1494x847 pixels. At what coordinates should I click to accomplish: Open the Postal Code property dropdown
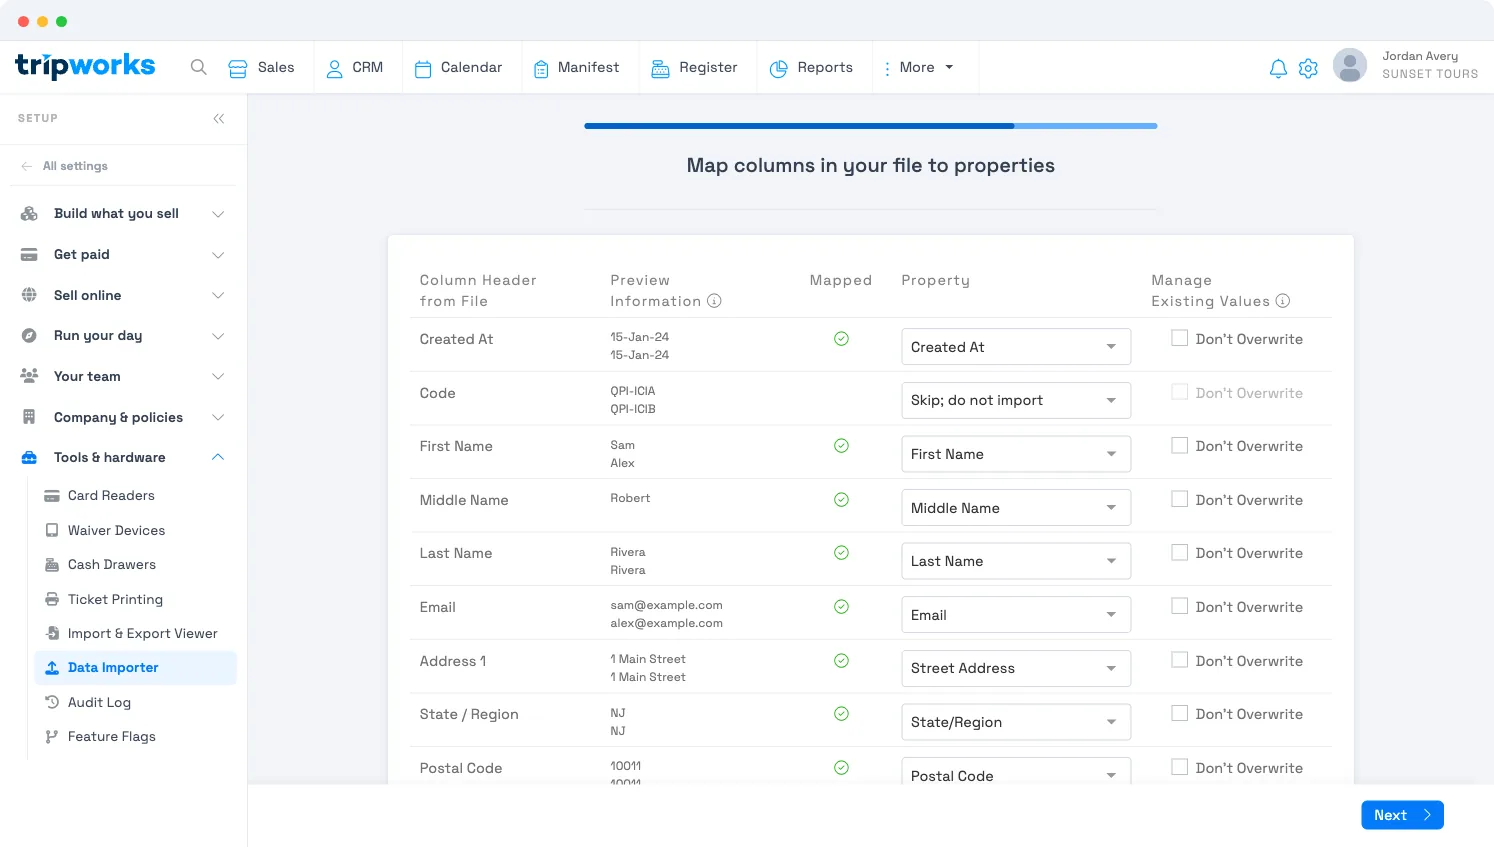tap(1016, 771)
